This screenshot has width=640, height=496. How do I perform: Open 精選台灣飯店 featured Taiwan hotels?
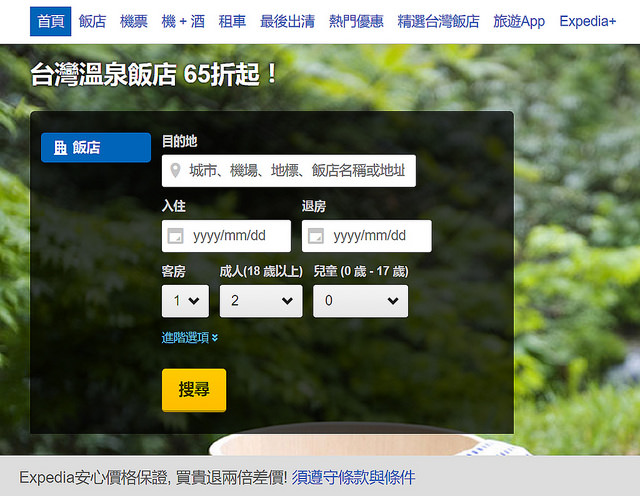[438, 21]
